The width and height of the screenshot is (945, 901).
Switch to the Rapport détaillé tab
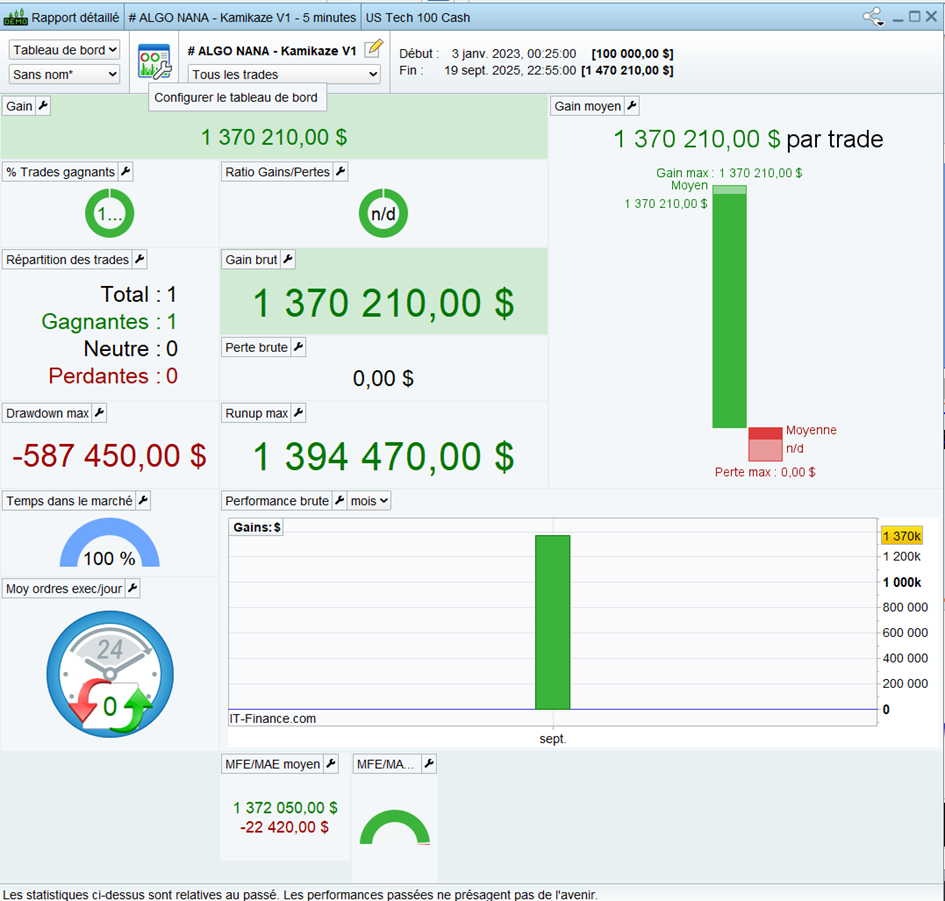[74, 17]
